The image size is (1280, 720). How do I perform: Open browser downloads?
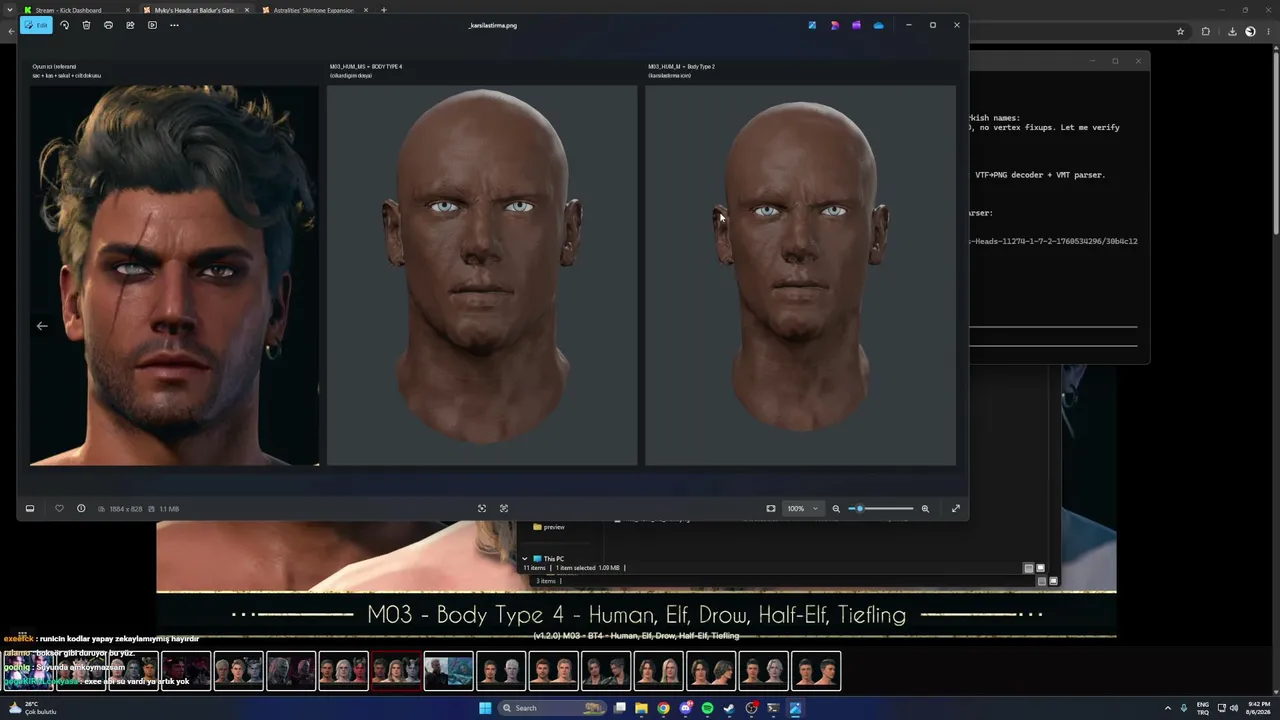1232,31
